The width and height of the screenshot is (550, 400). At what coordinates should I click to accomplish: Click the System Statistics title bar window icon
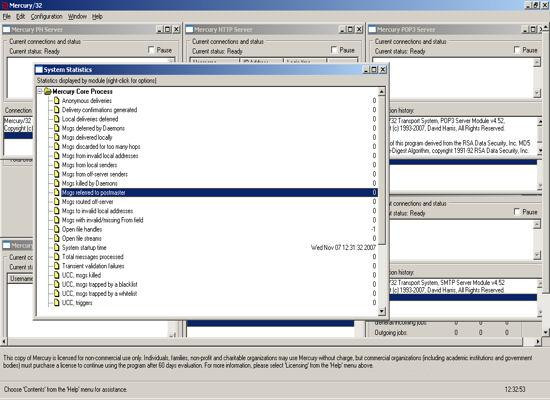click(39, 69)
